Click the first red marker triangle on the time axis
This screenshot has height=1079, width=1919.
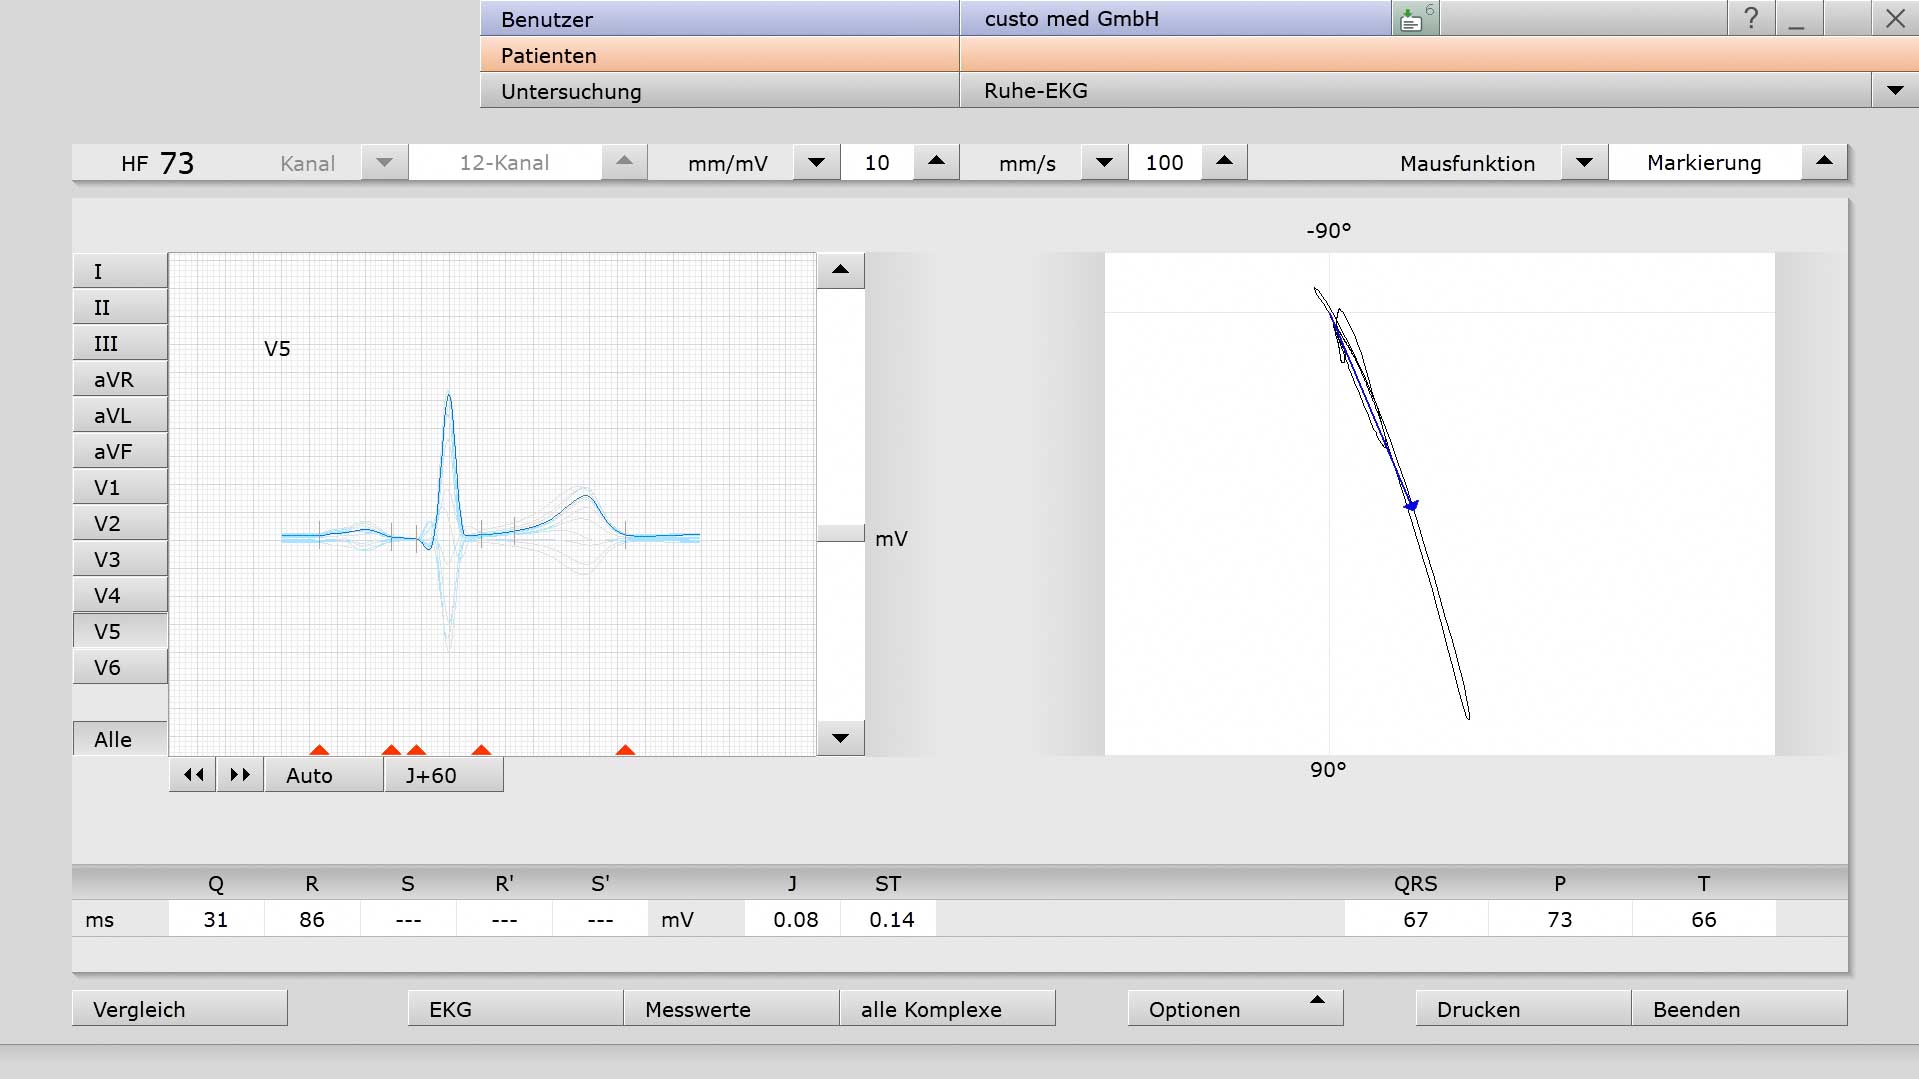(319, 750)
